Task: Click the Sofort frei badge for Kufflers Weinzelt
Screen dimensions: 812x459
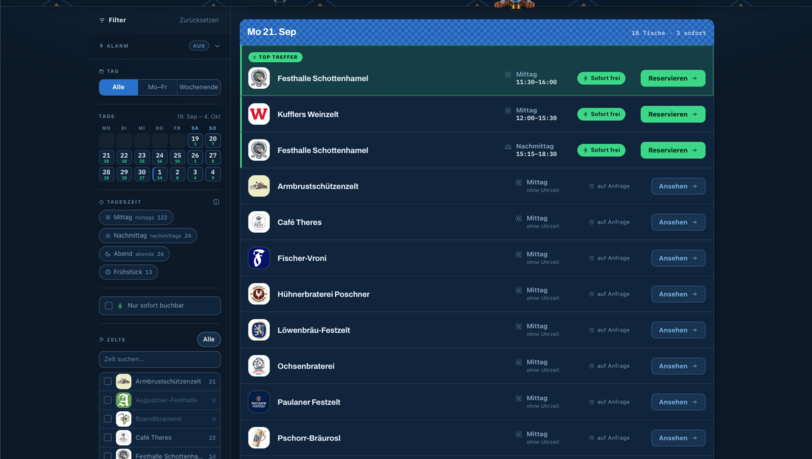Action: point(601,114)
